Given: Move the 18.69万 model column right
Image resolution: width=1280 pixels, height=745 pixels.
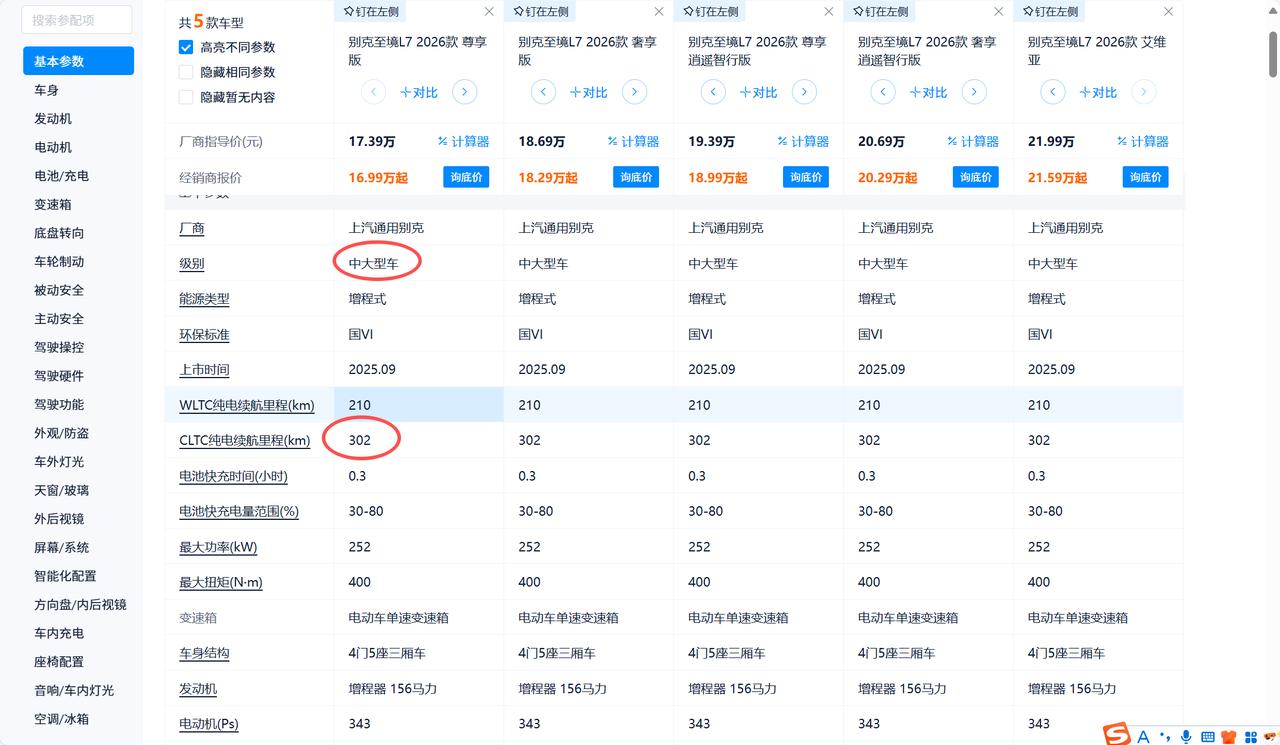Looking at the screenshot, I should 634,93.
